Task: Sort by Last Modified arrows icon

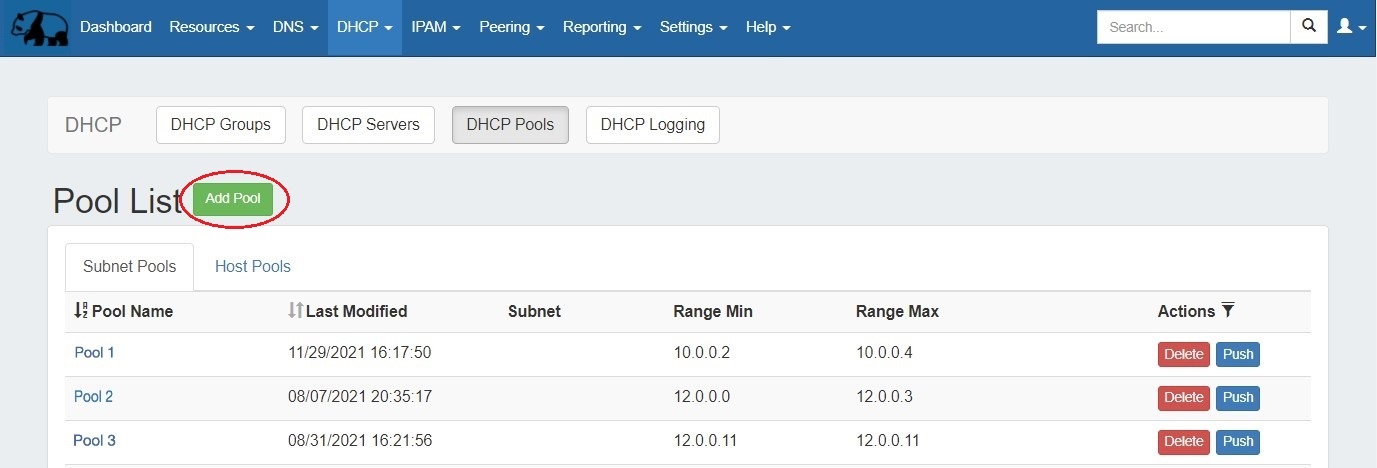Action: pos(295,311)
